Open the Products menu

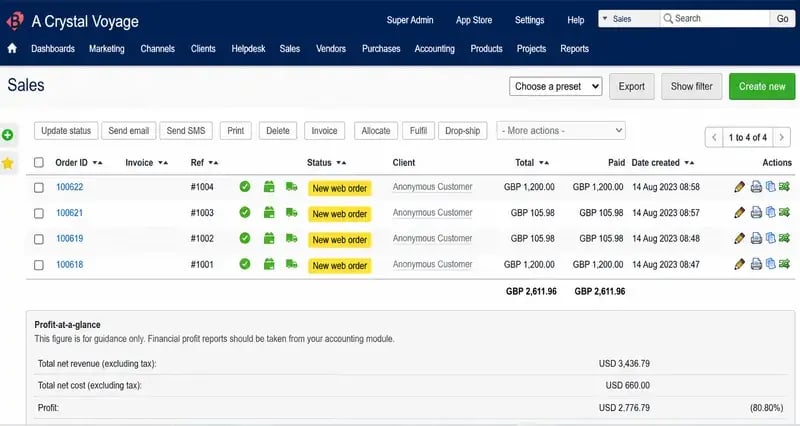coord(486,48)
